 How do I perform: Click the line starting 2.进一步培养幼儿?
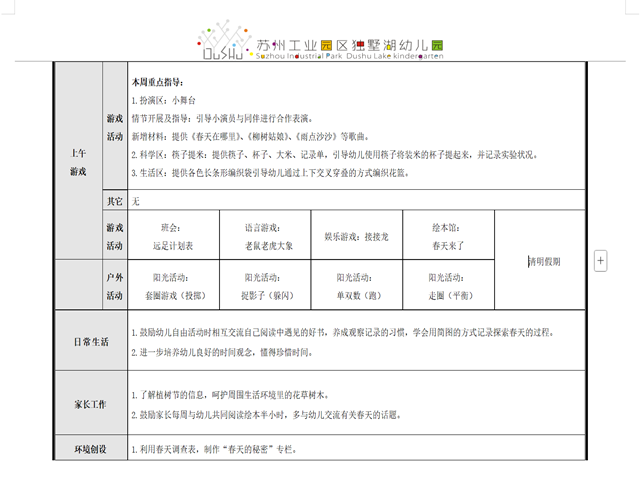point(222,352)
